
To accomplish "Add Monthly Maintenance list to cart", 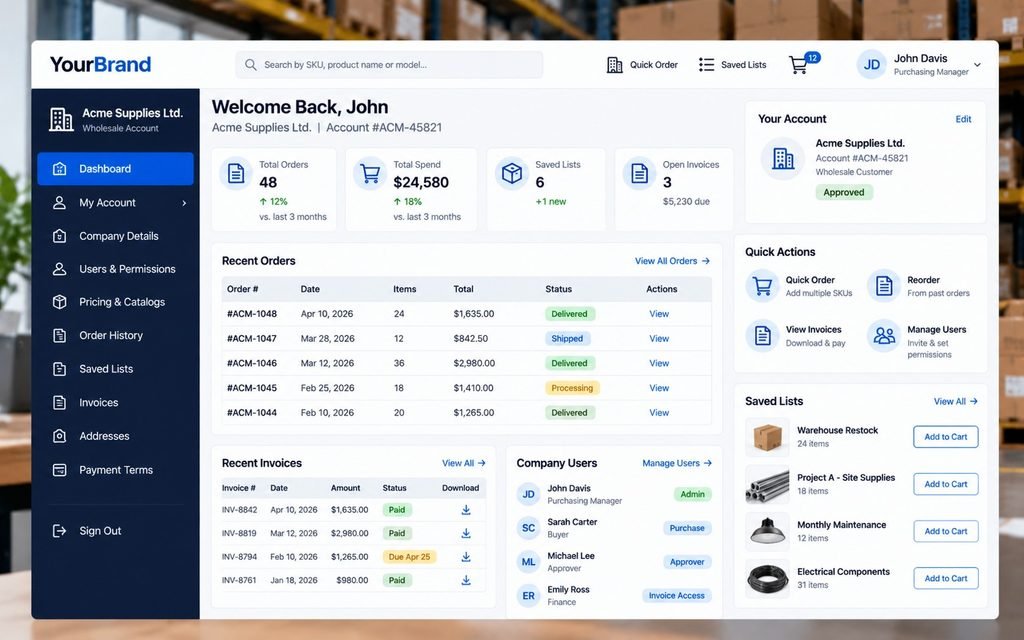I will [946, 531].
